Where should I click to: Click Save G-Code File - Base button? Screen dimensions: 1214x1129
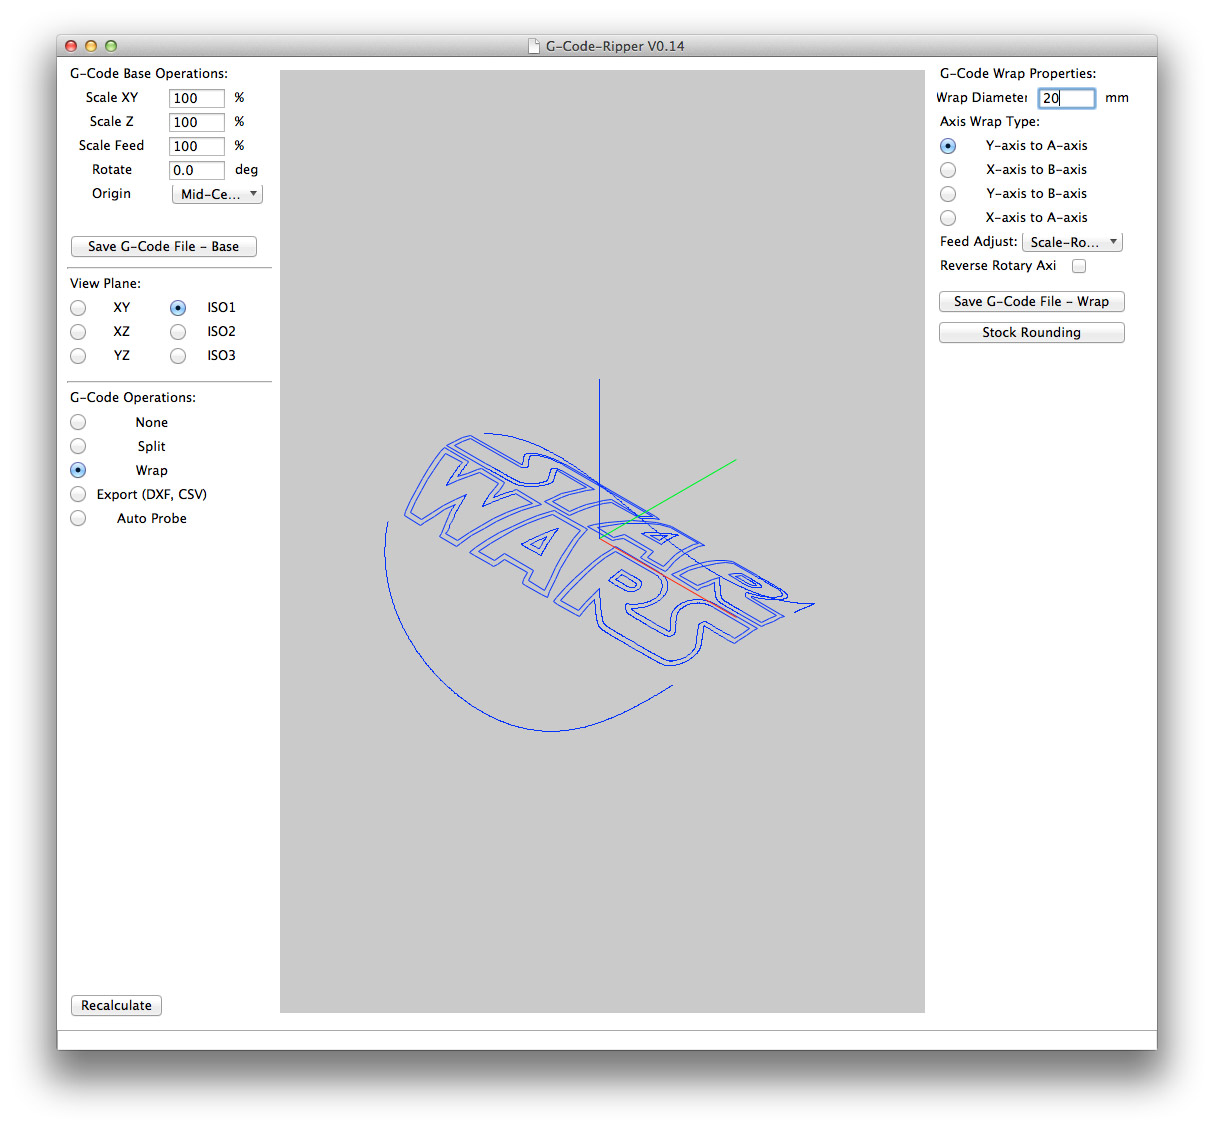[x=164, y=246]
